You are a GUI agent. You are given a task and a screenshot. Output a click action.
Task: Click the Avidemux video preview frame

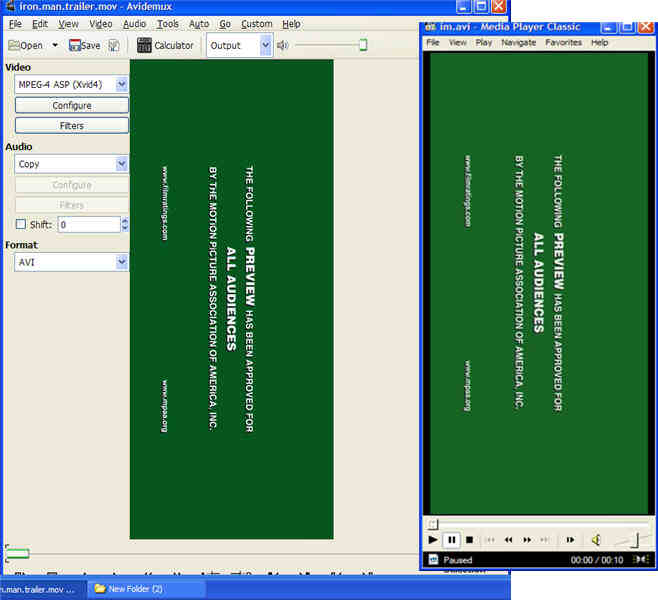coord(232,299)
